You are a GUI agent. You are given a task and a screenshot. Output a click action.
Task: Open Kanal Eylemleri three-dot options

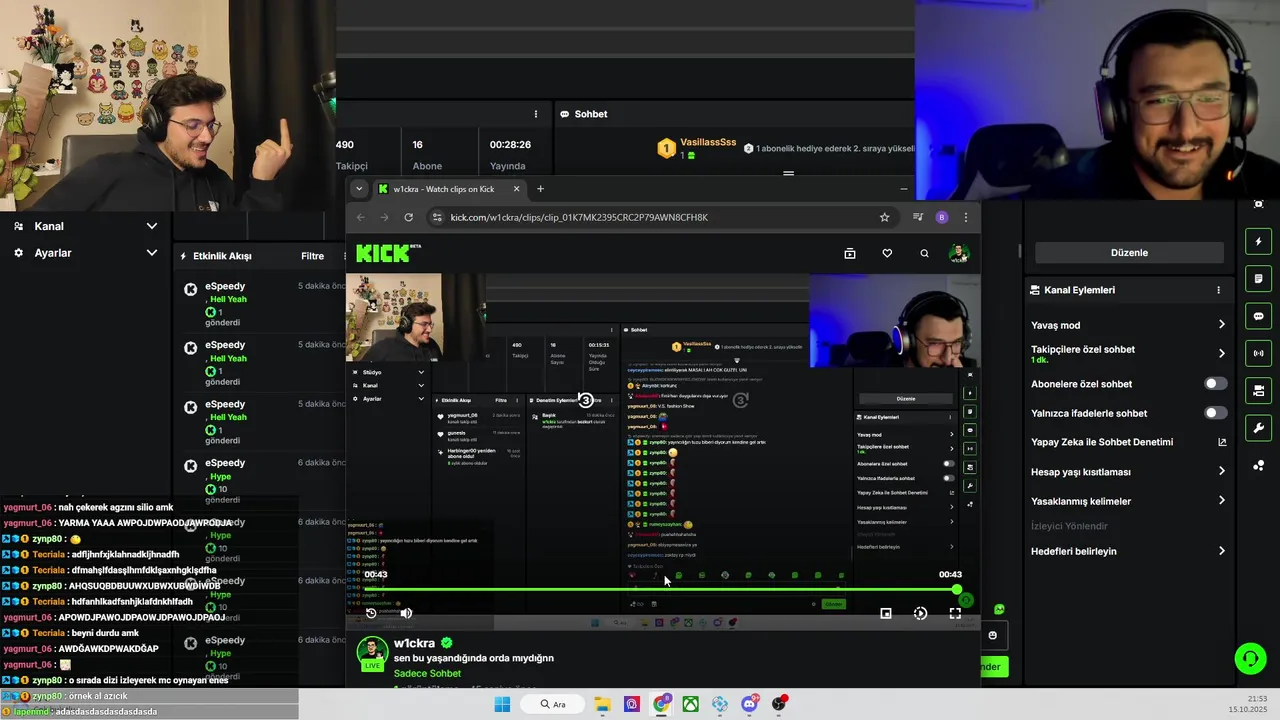click(1218, 290)
